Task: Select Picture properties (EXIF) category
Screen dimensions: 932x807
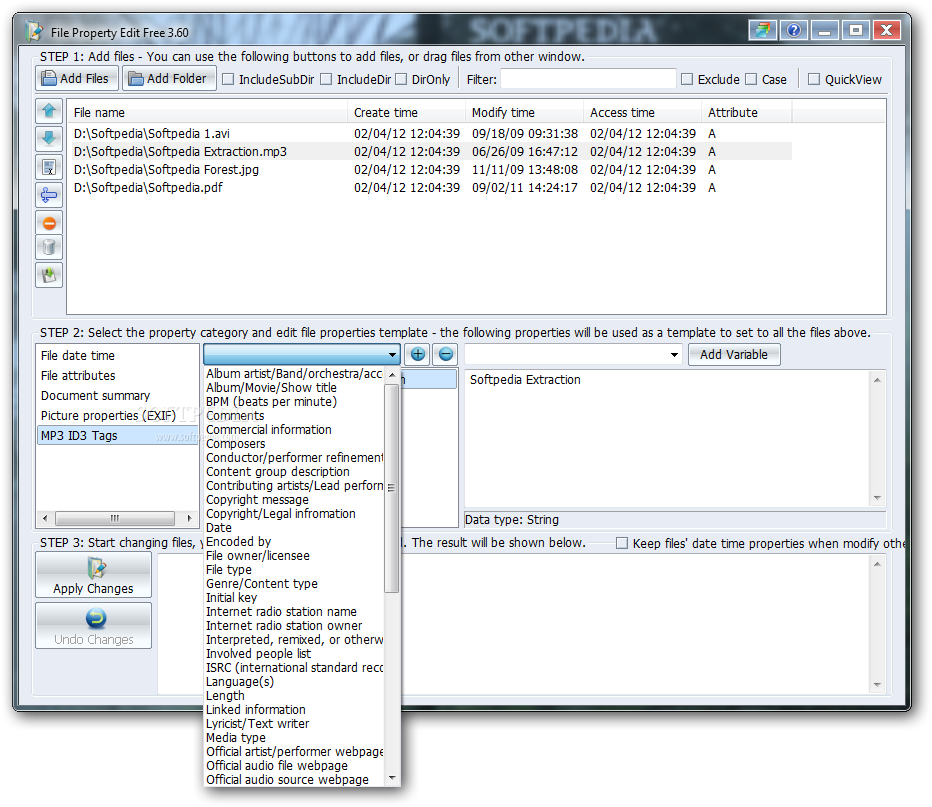Action: [x=116, y=415]
